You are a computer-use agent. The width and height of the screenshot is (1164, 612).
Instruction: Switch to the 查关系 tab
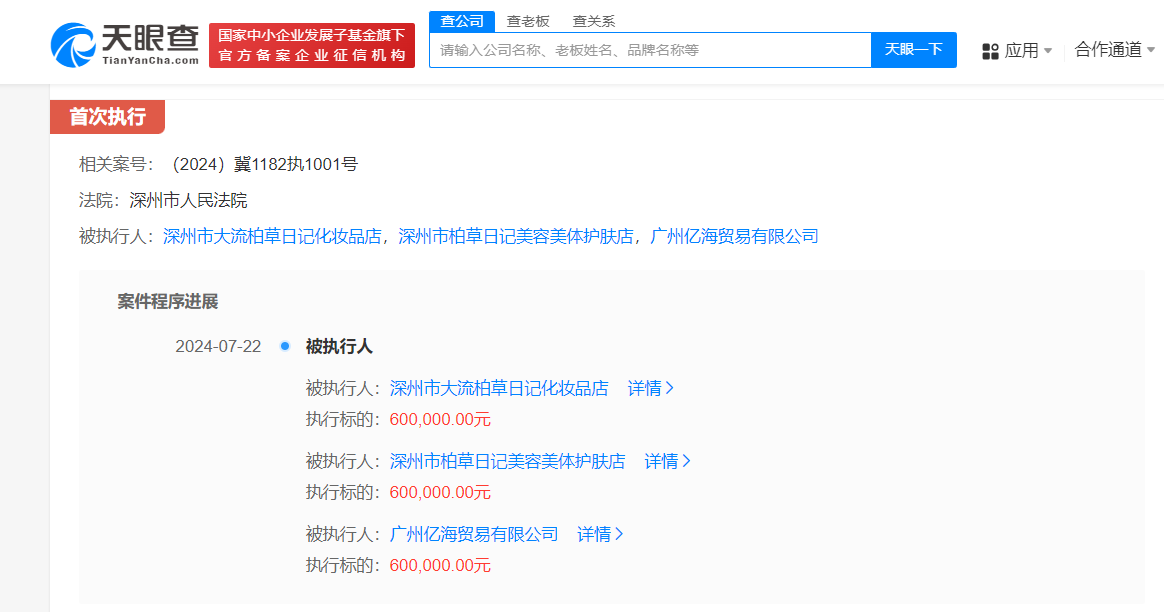pyautogui.click(x=594, y=20)
